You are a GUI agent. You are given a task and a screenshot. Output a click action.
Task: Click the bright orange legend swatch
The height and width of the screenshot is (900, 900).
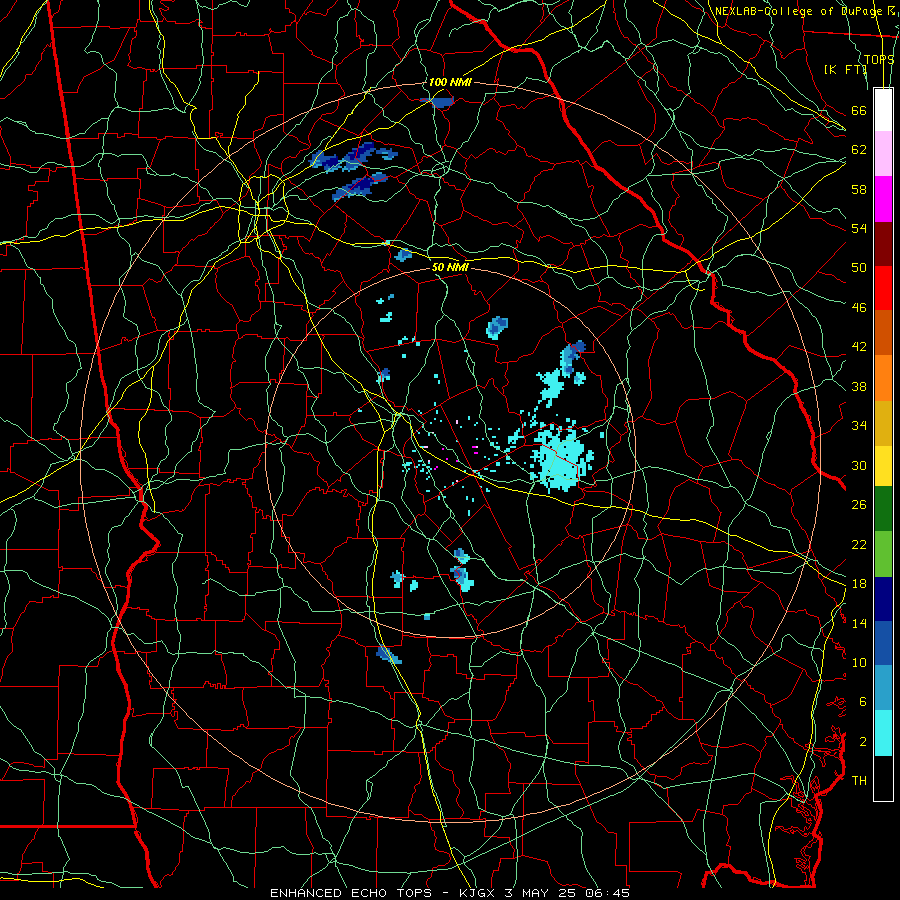pos(883,378)
